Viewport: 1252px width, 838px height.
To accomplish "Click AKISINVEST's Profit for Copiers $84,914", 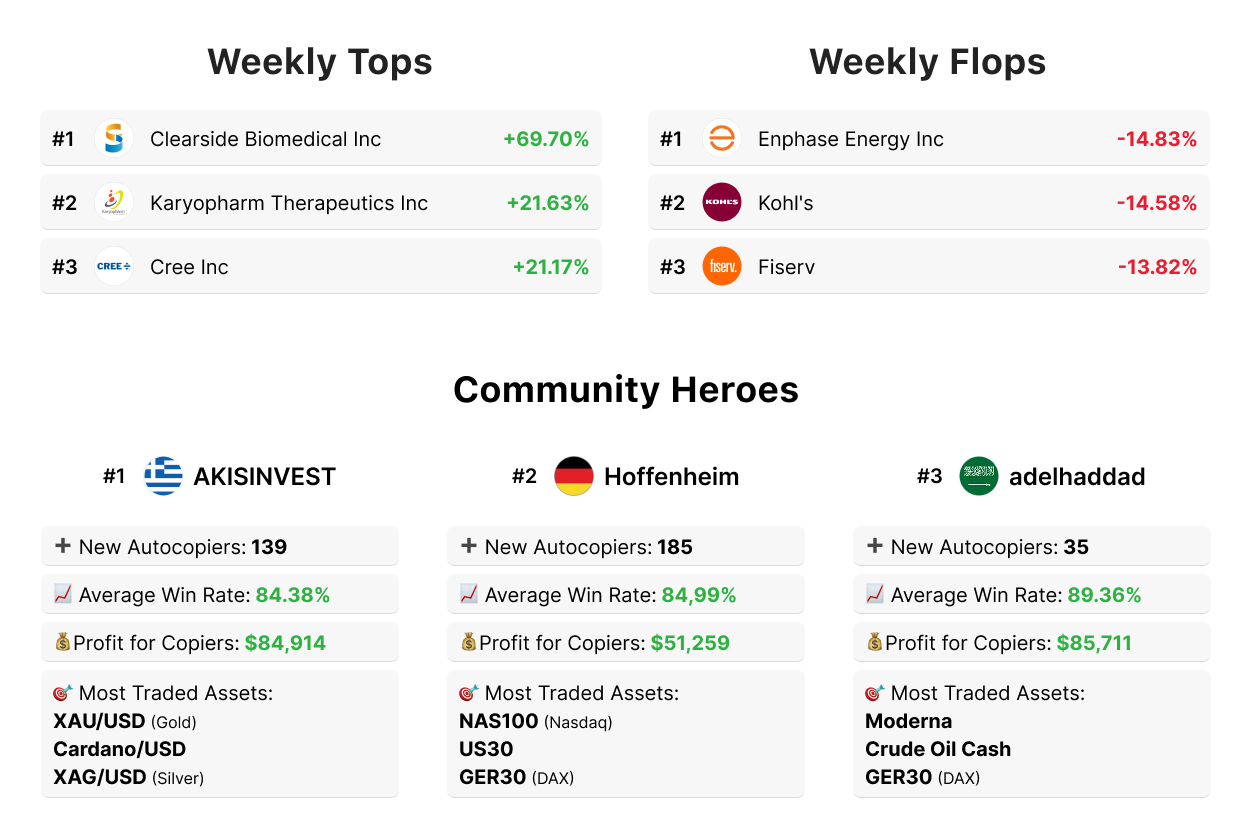I will tap(285, 643).
